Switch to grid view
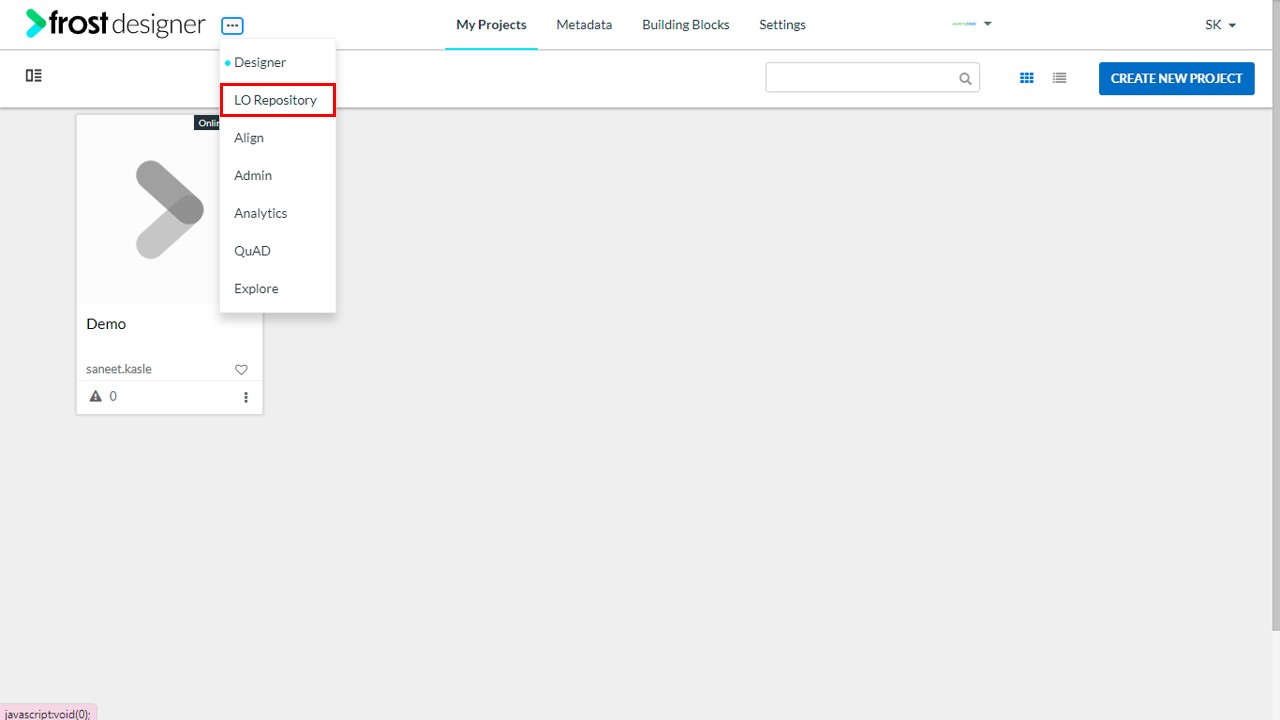 (x=1026, y=78)
